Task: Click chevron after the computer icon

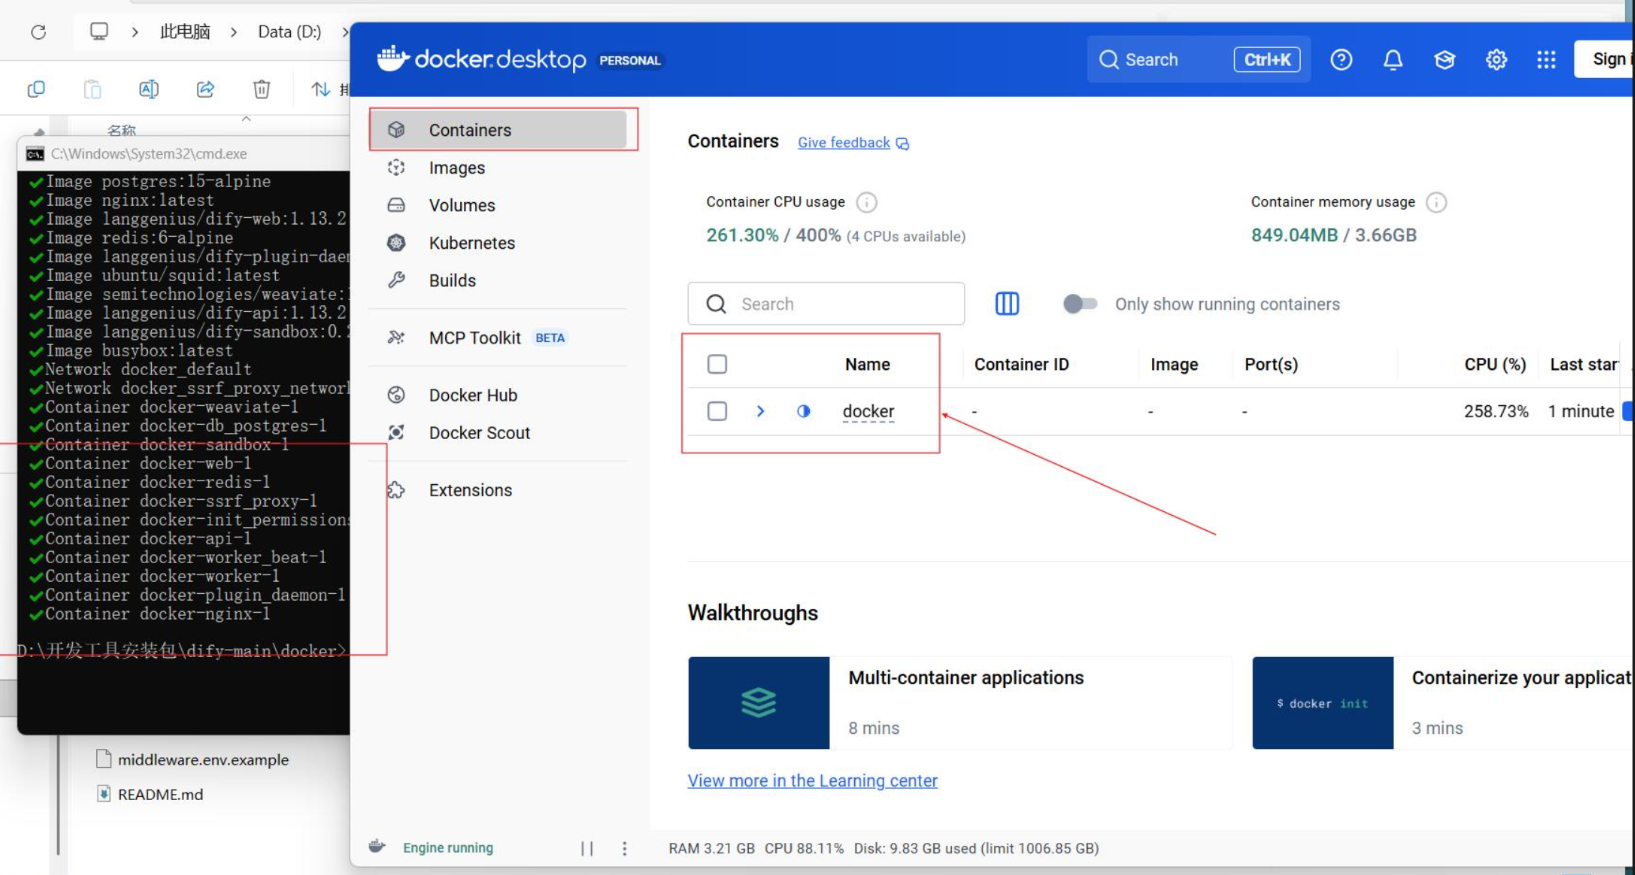Action: 134,32
